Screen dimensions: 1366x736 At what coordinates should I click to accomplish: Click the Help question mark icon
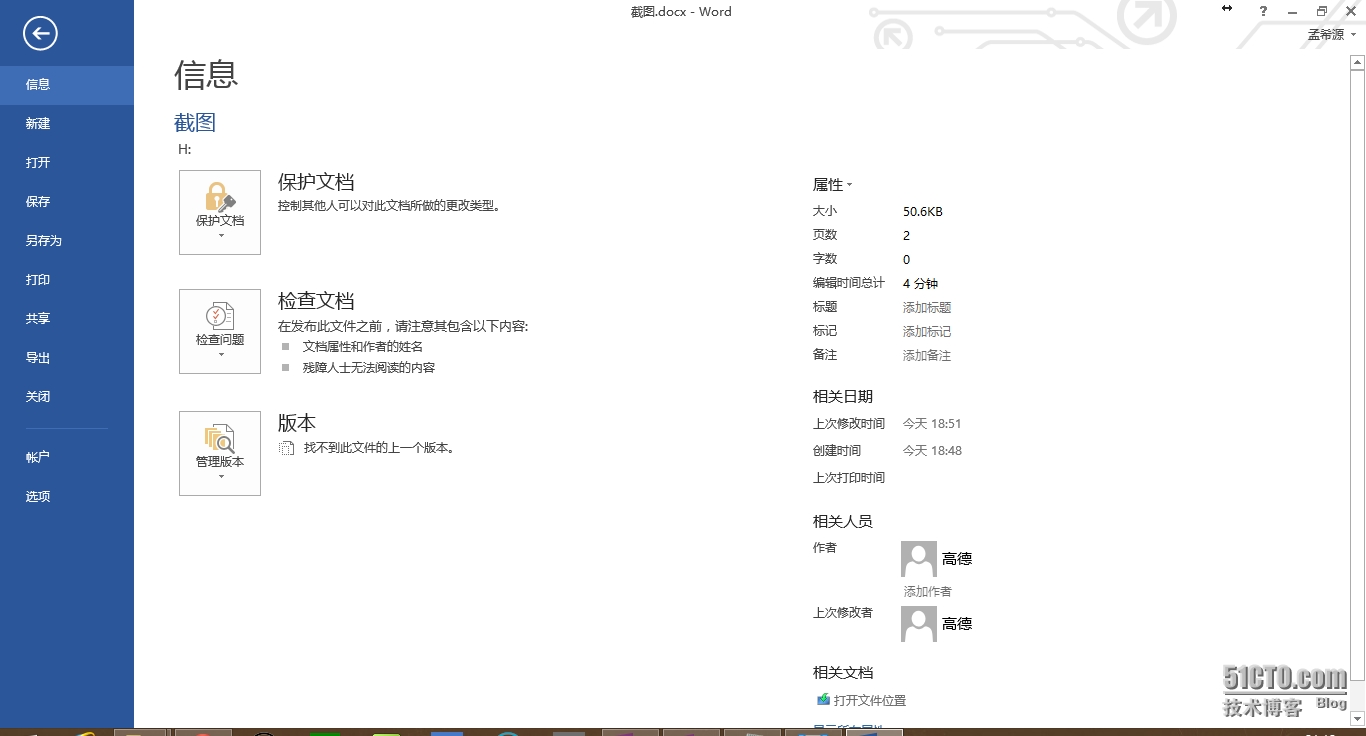(x=1263, y=11)
